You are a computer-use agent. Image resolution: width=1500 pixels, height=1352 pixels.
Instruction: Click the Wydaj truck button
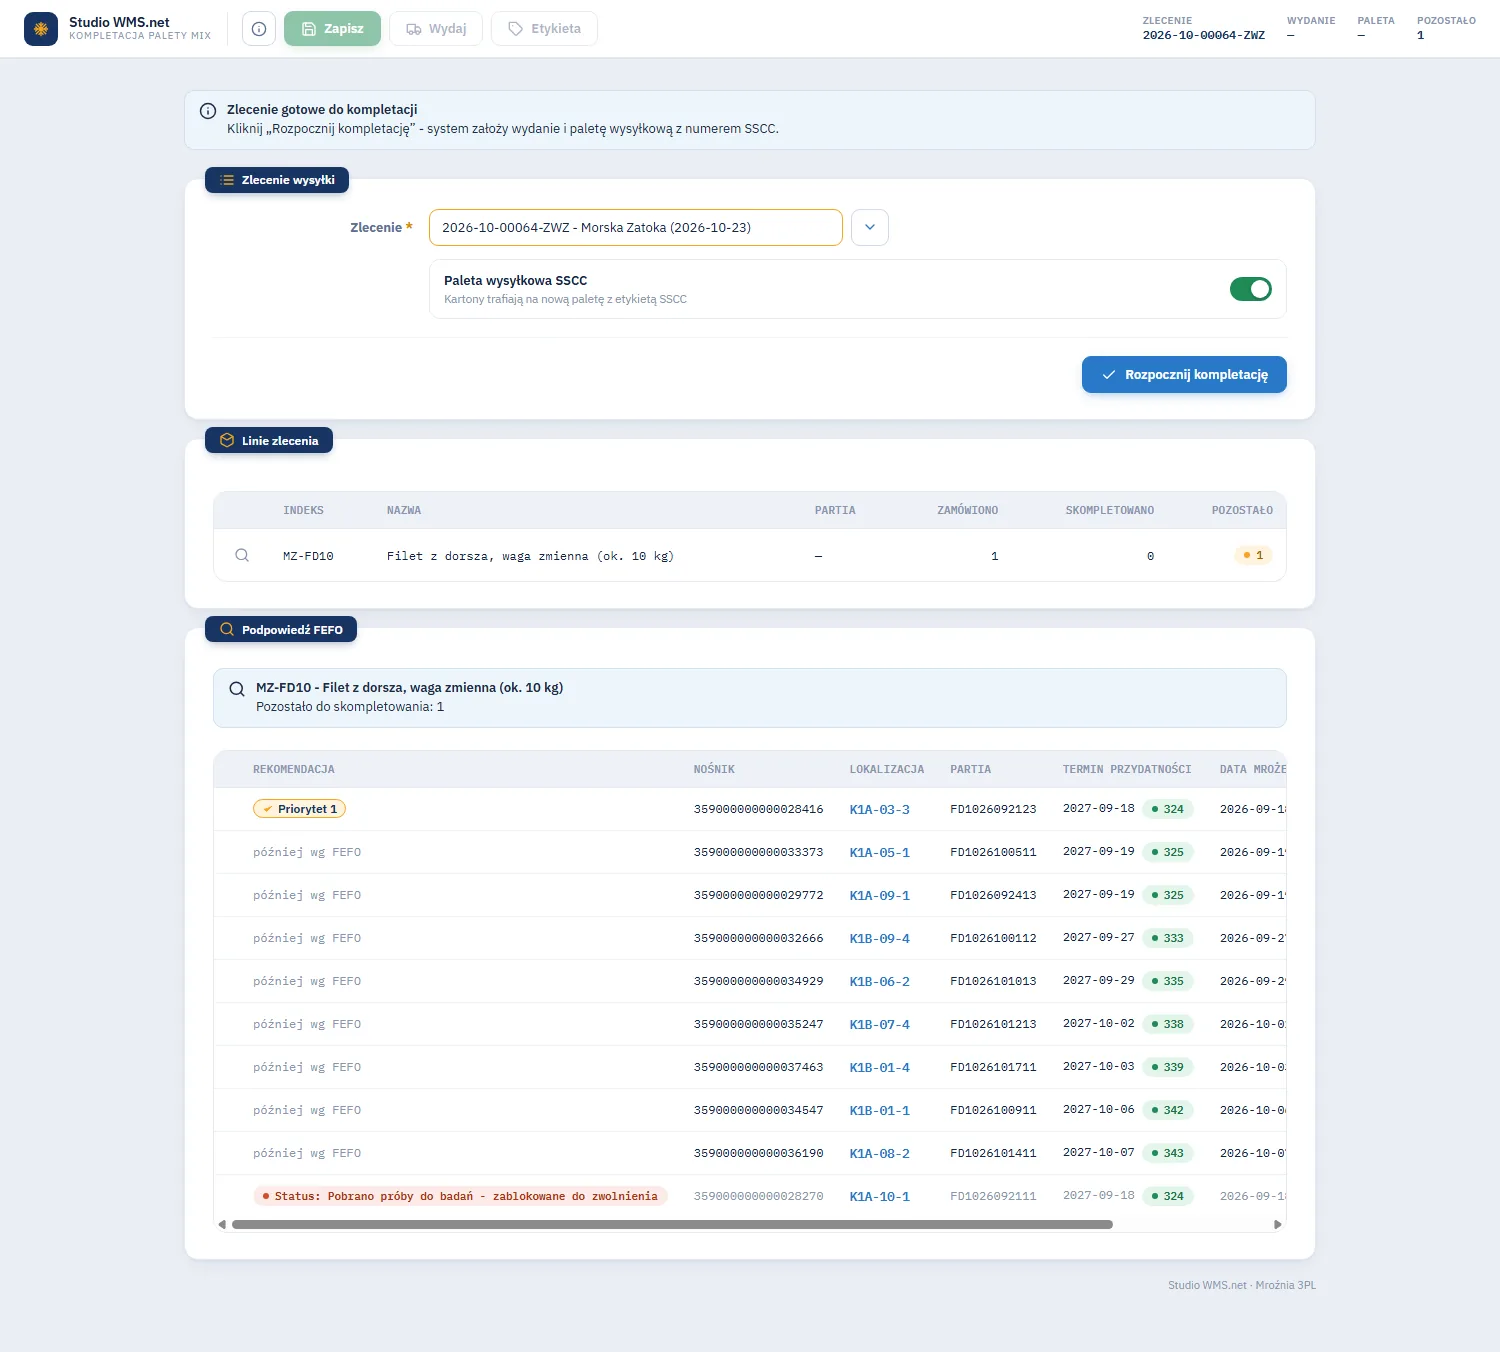[x=436, y=29]
